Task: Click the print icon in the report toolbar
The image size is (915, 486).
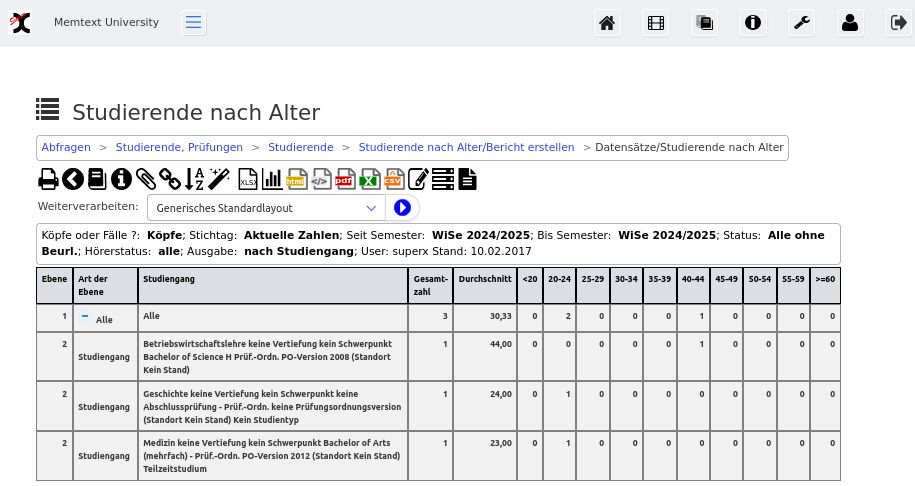Action: 48,179
